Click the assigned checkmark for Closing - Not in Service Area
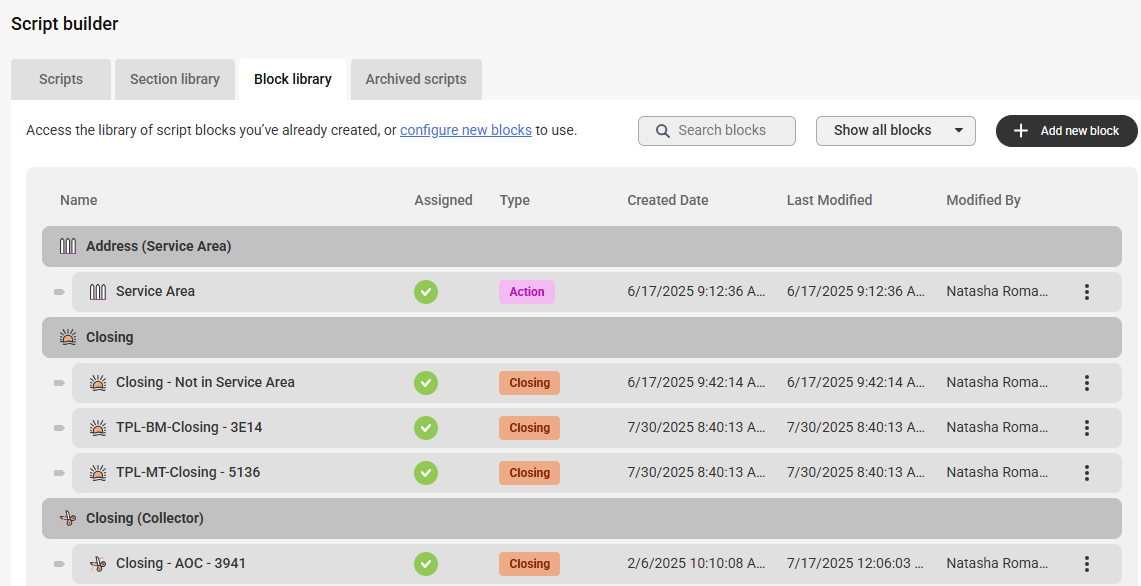1141x586 pixels. pos(426,383)
